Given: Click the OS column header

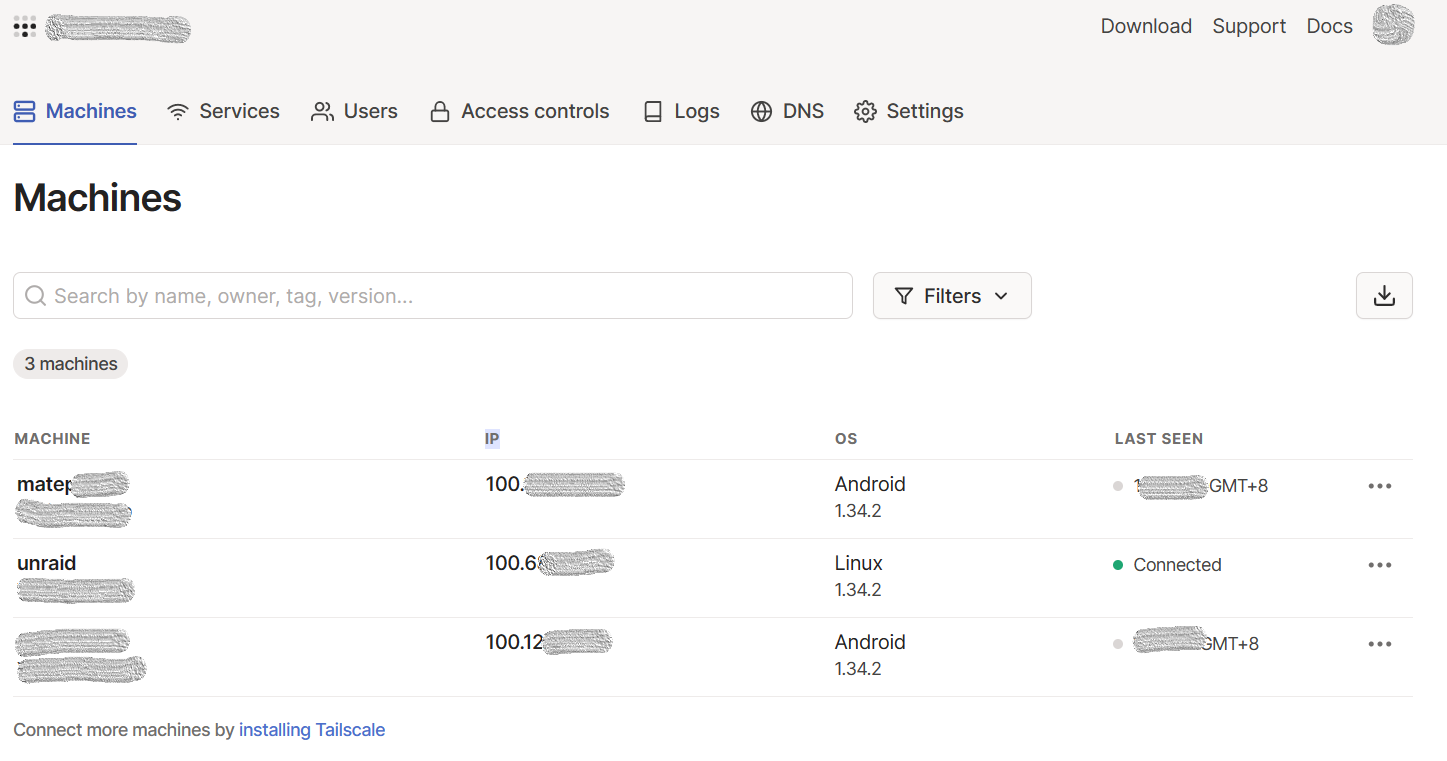Looking at the screenshot, I should pyautogui.click(x=846, y=439).
